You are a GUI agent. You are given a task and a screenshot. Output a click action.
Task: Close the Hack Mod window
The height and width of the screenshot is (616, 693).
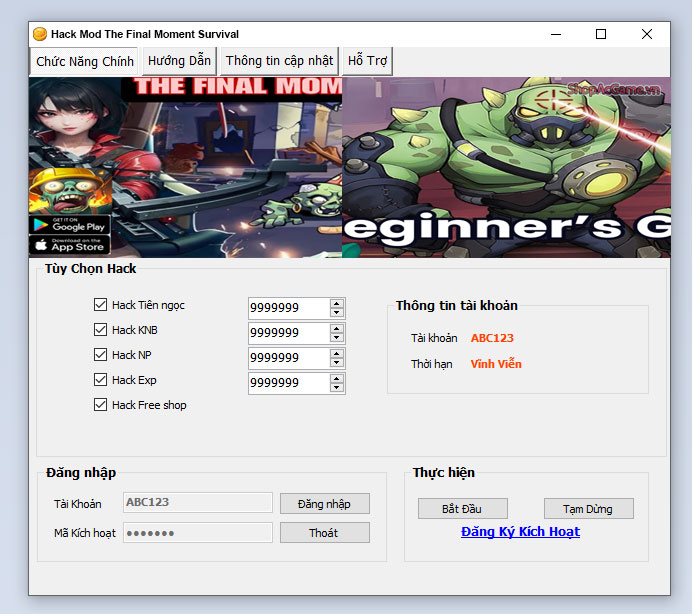(x=647, y=34)
